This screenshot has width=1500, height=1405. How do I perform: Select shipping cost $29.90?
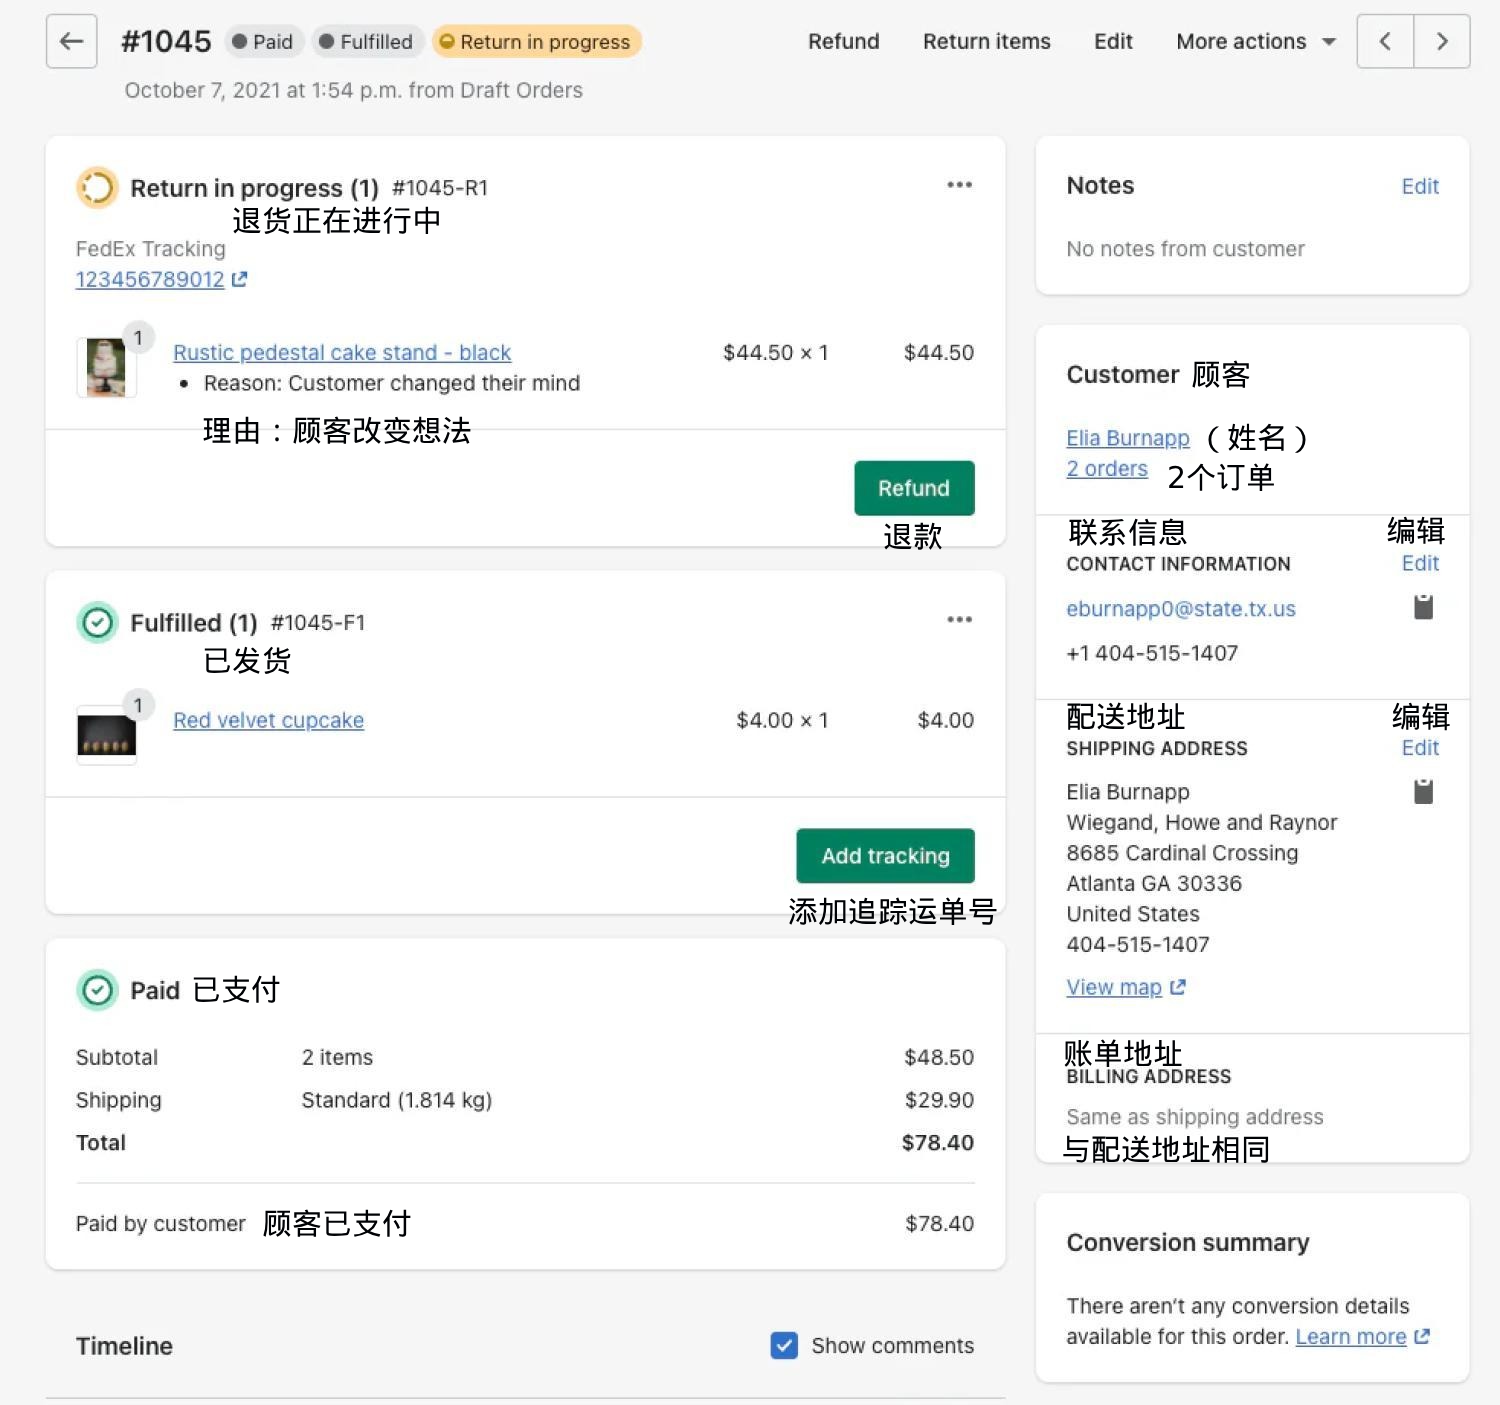[x=939, y=1100]
